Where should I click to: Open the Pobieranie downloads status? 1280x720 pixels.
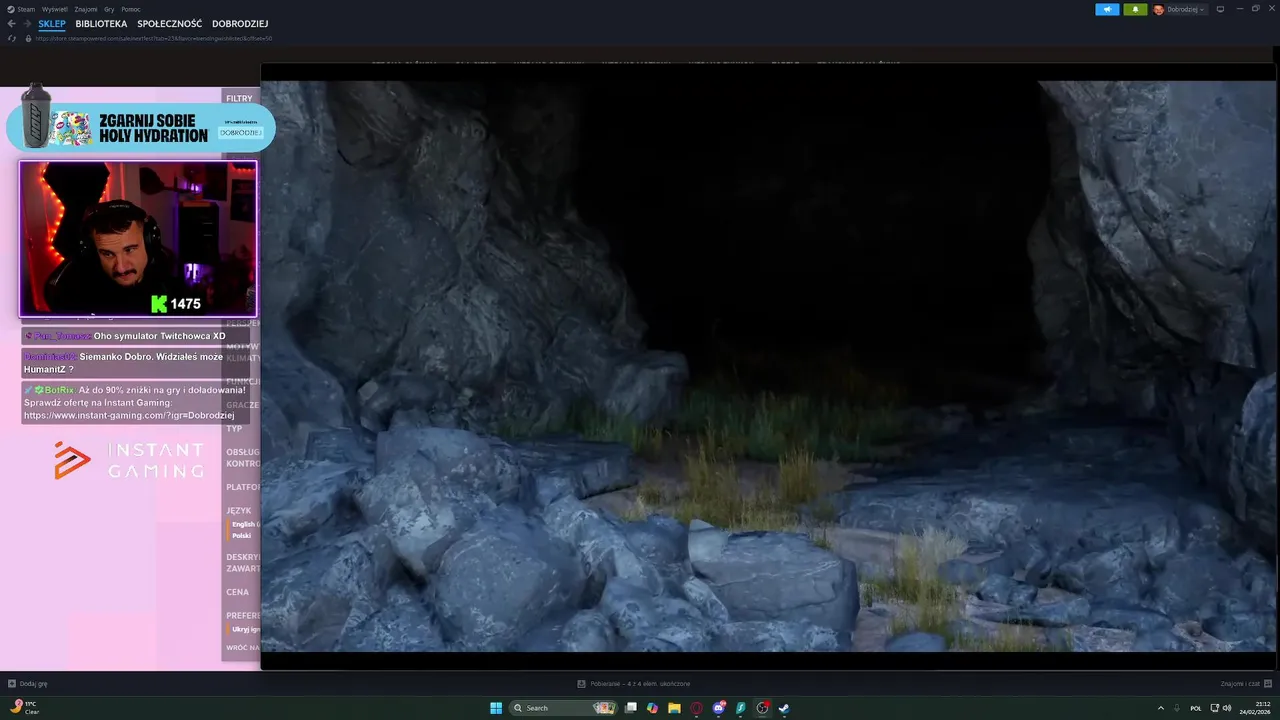point(634,684)
